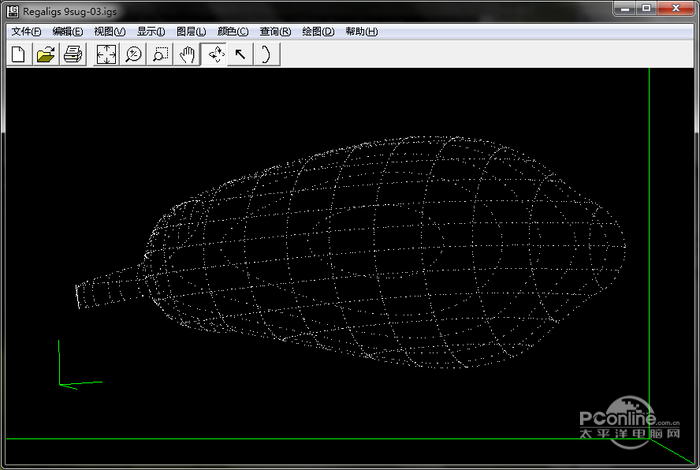Click the Print toolbar icon
Image resolution: width=700 pixels, height=470 pixels.
tap(72, 55)
